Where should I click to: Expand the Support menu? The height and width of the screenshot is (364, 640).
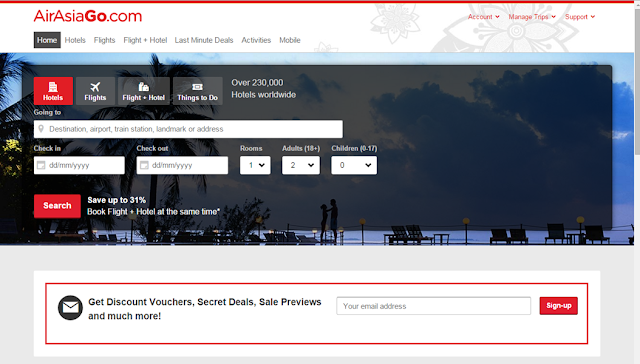click(580, 17)
